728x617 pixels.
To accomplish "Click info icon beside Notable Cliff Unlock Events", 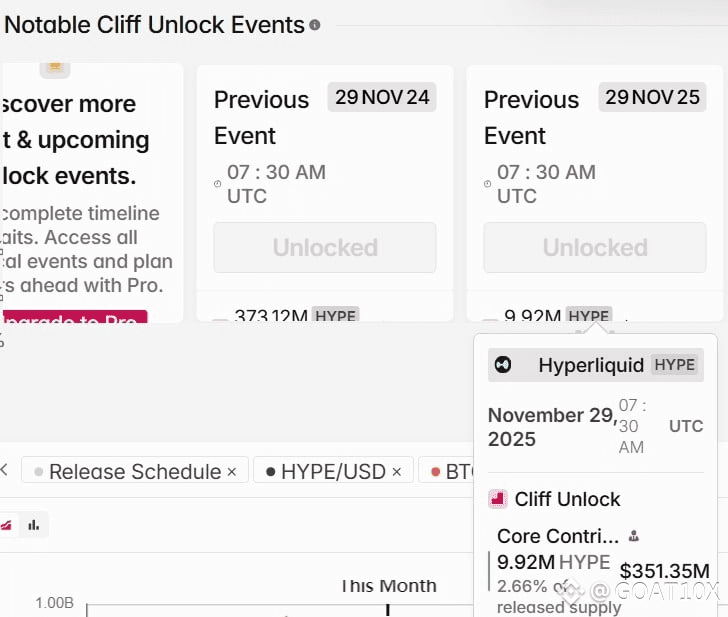I will [315, 25].
